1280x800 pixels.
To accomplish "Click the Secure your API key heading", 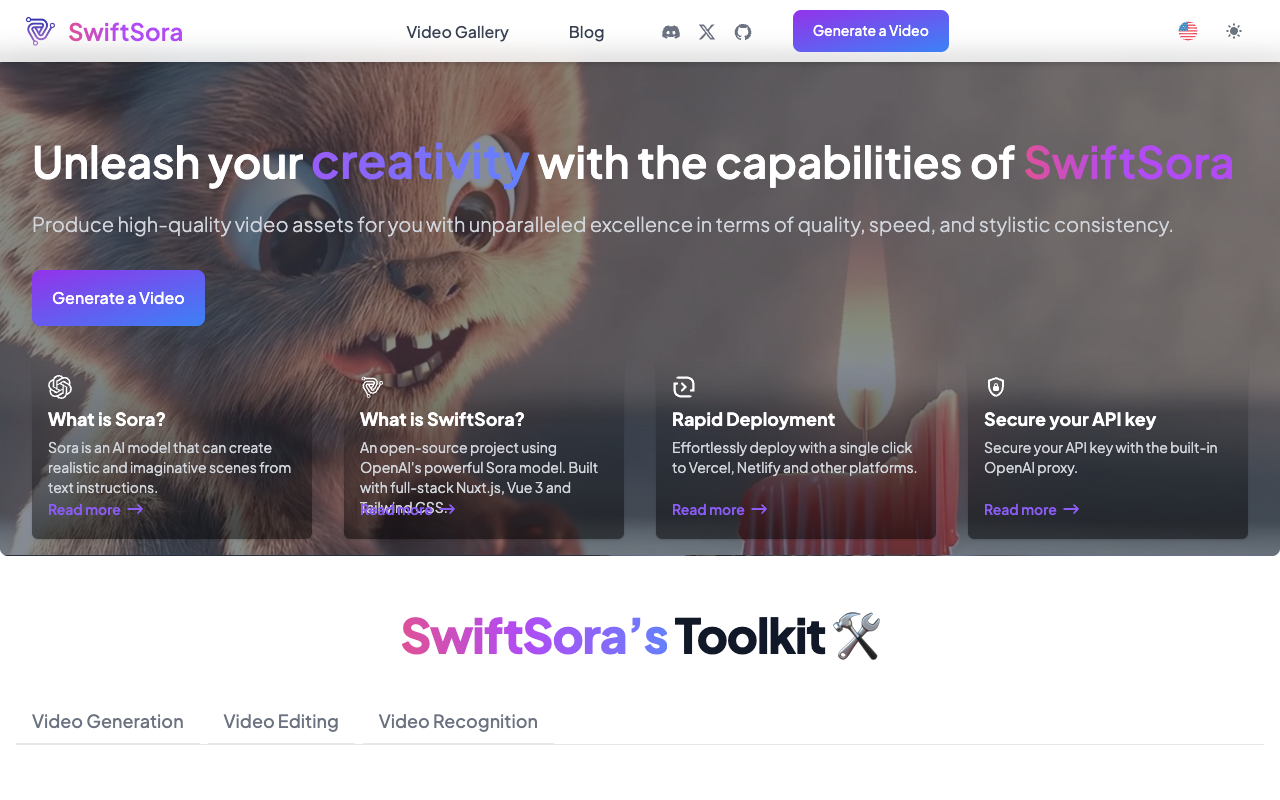I will click(1070, 419).
